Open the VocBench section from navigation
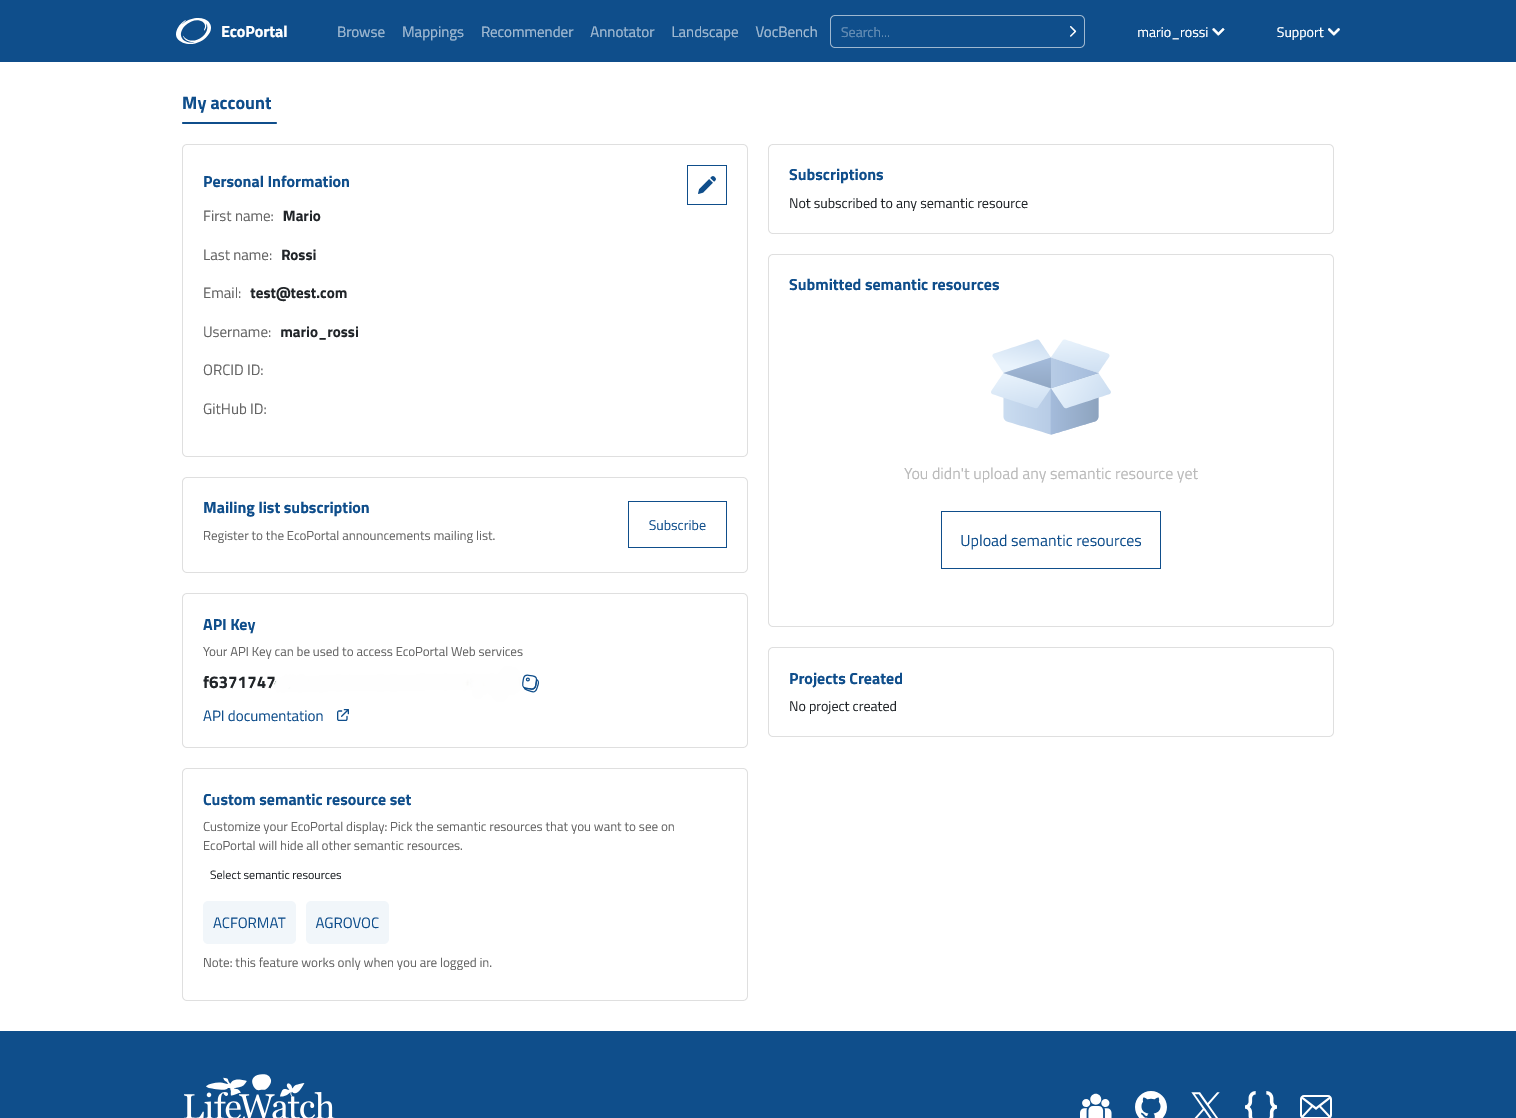Screen dimensions: 1516x1118 [x=786, y=31]
